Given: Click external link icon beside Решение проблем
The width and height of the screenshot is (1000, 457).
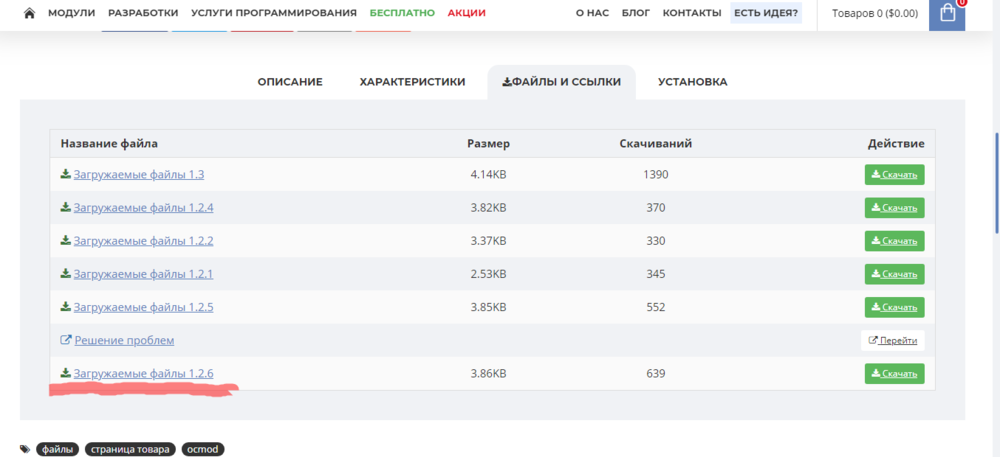Looking at the screenshot, I should 66,340.
